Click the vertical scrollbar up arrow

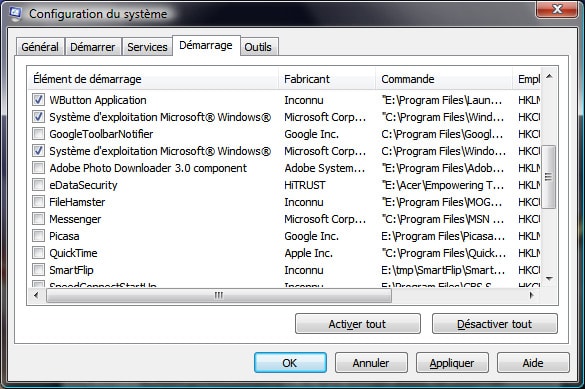pyautogui.click(x=549, y=76)
